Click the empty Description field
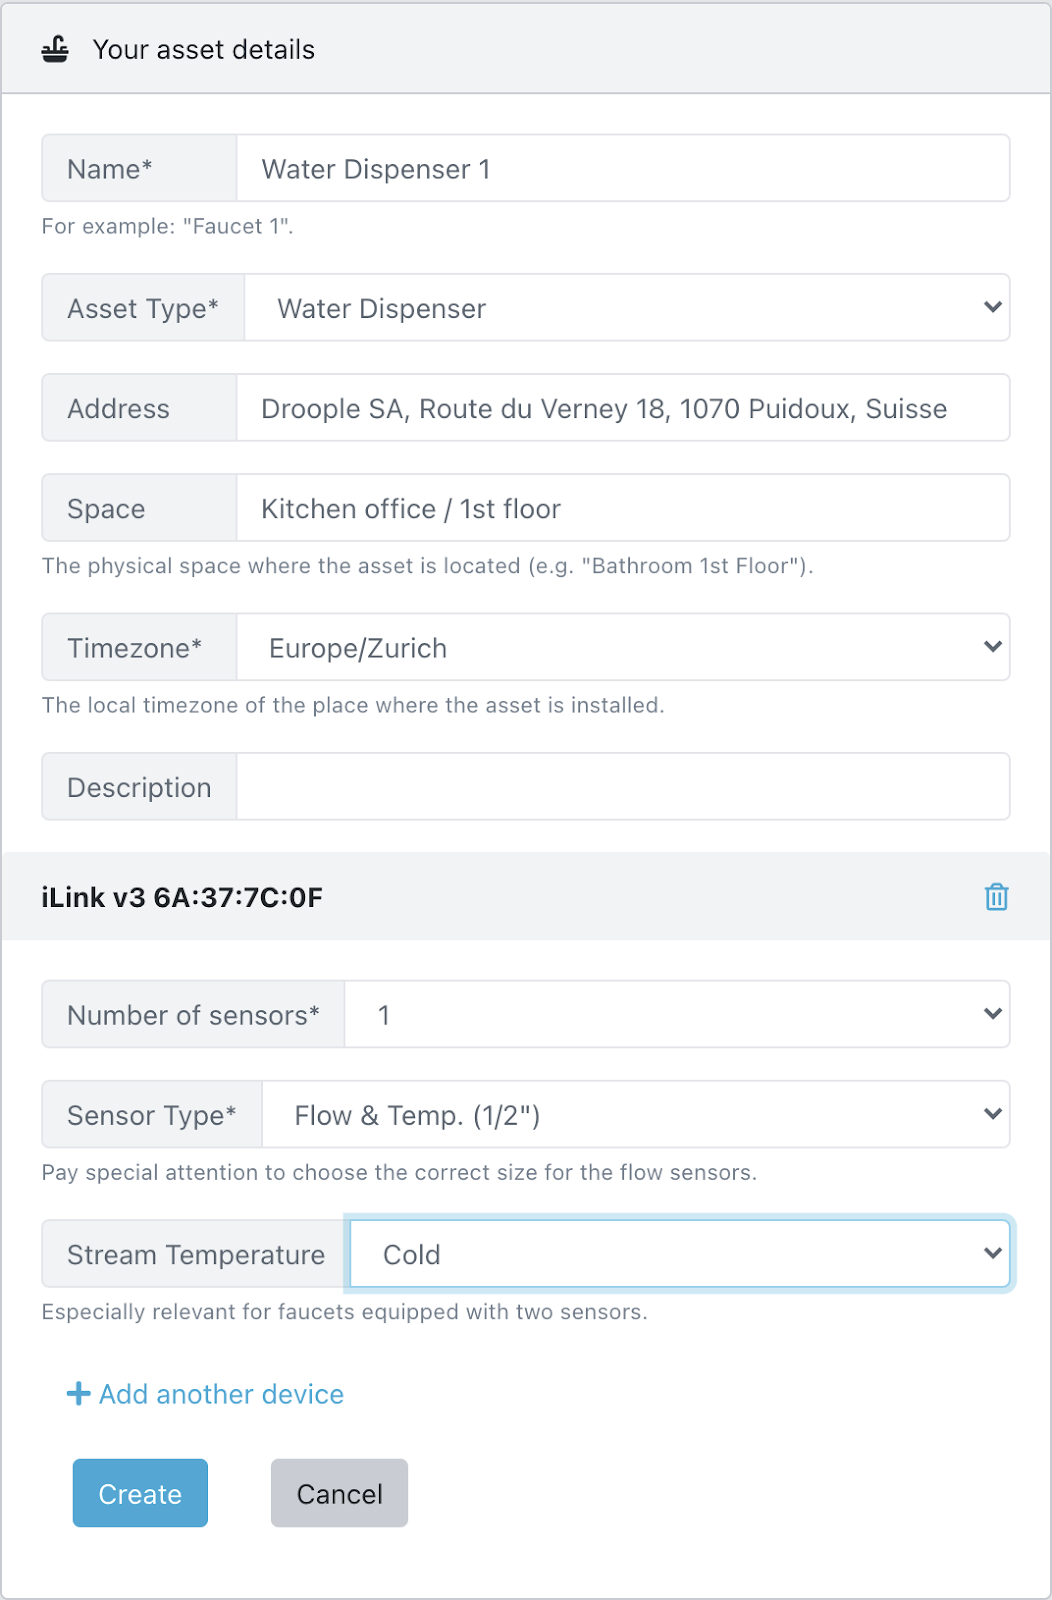Screen dimensions: 1052x1600 (622, 787)
